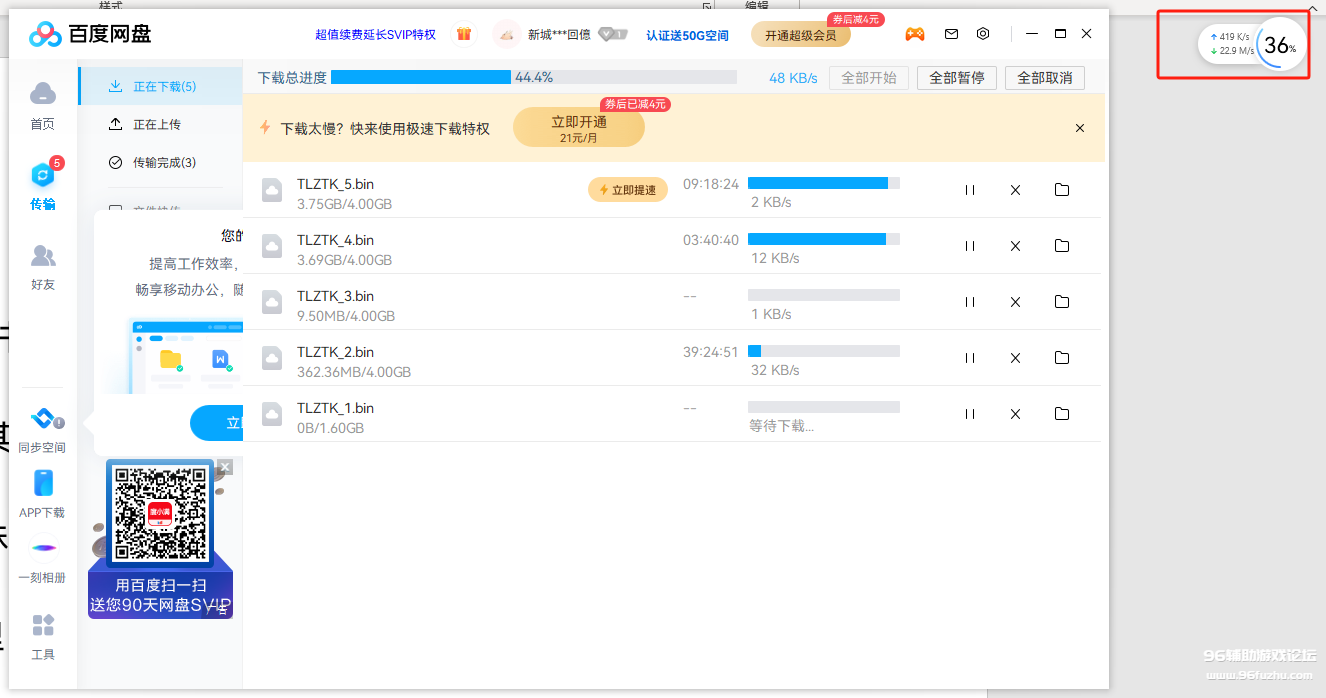Click the user avatar picture
Image resolution: width=1326 pixels, height=698 pixels.
click(x=507, y=34)
